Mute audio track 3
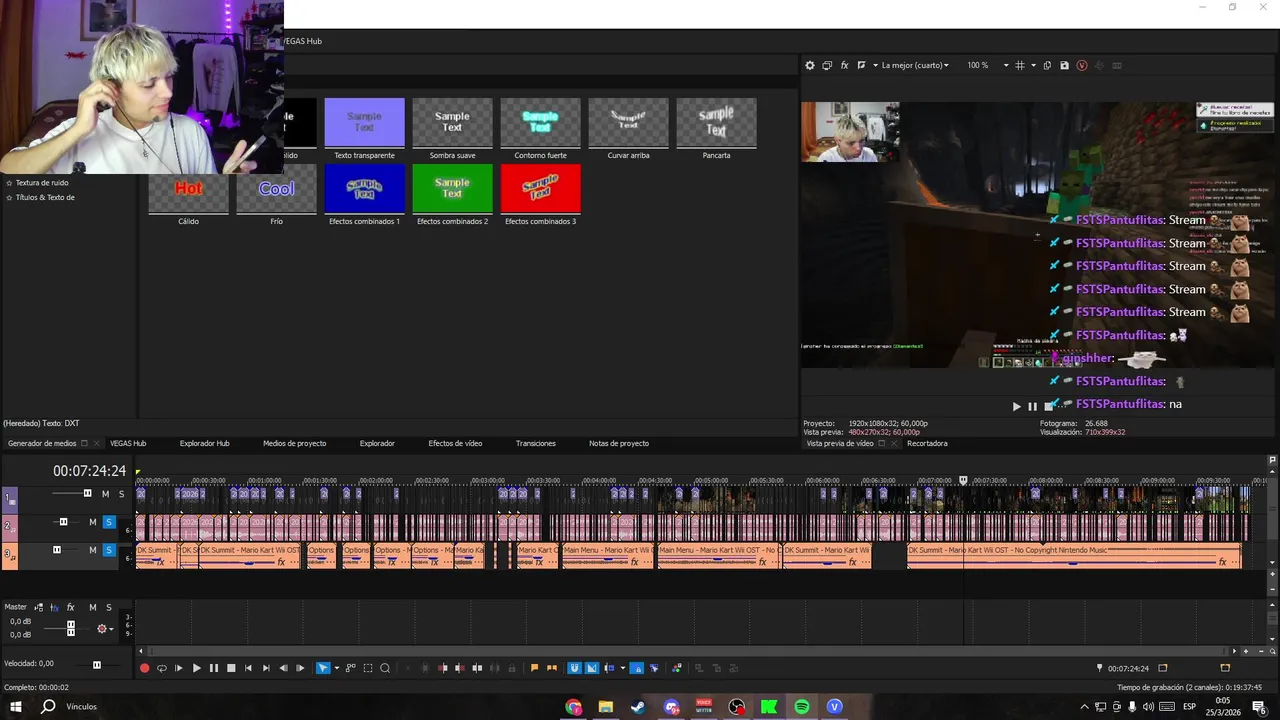The image size is (1280, 720). click(93, 550)
